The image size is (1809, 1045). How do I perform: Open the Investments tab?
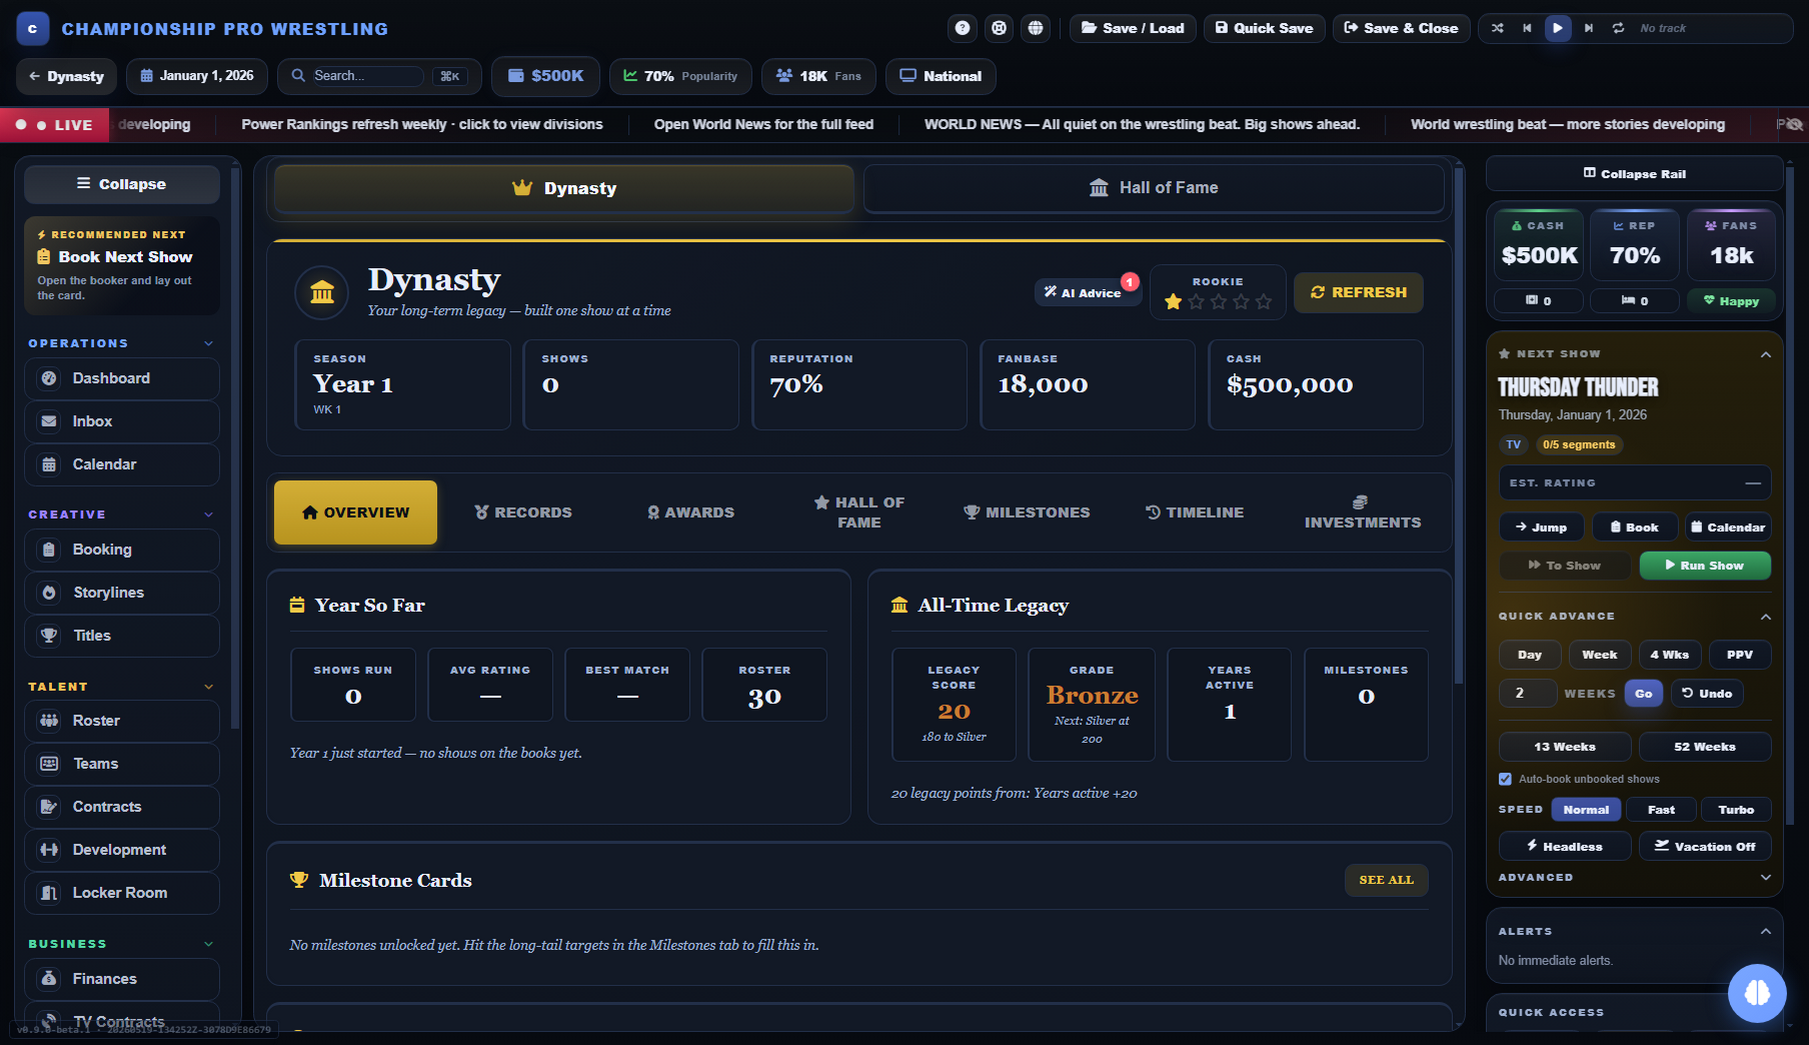point(1362,512)
